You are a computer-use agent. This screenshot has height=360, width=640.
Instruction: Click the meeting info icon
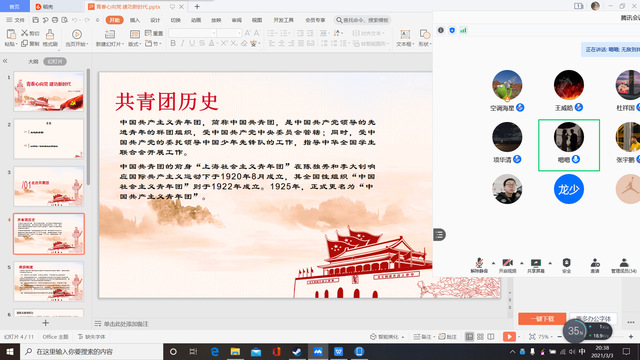tap(441, 30)
